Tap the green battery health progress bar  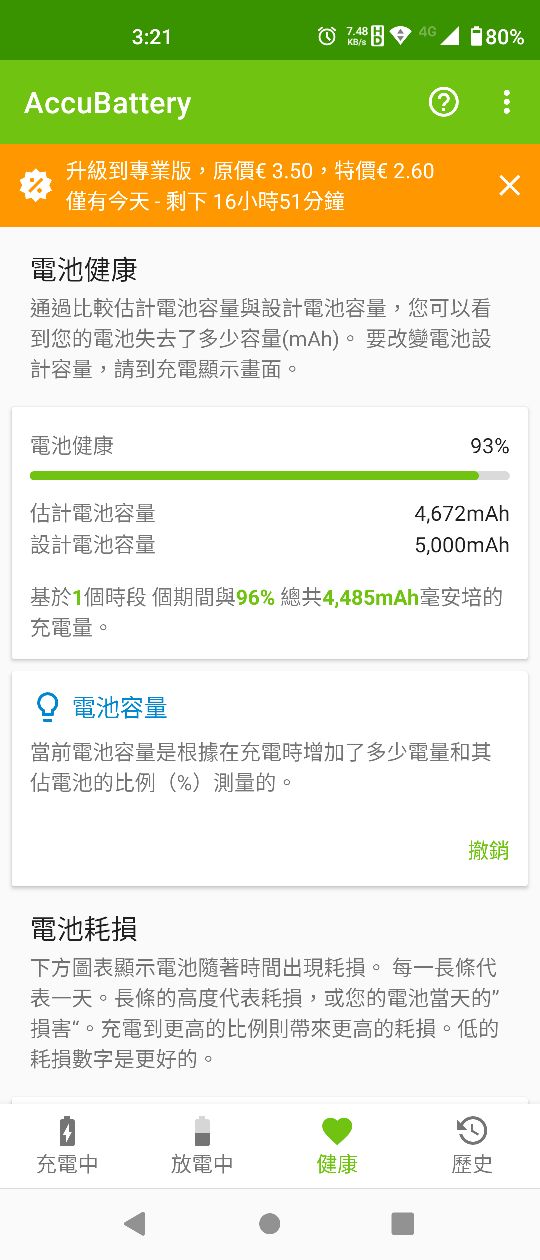click(x=270, y=476)
